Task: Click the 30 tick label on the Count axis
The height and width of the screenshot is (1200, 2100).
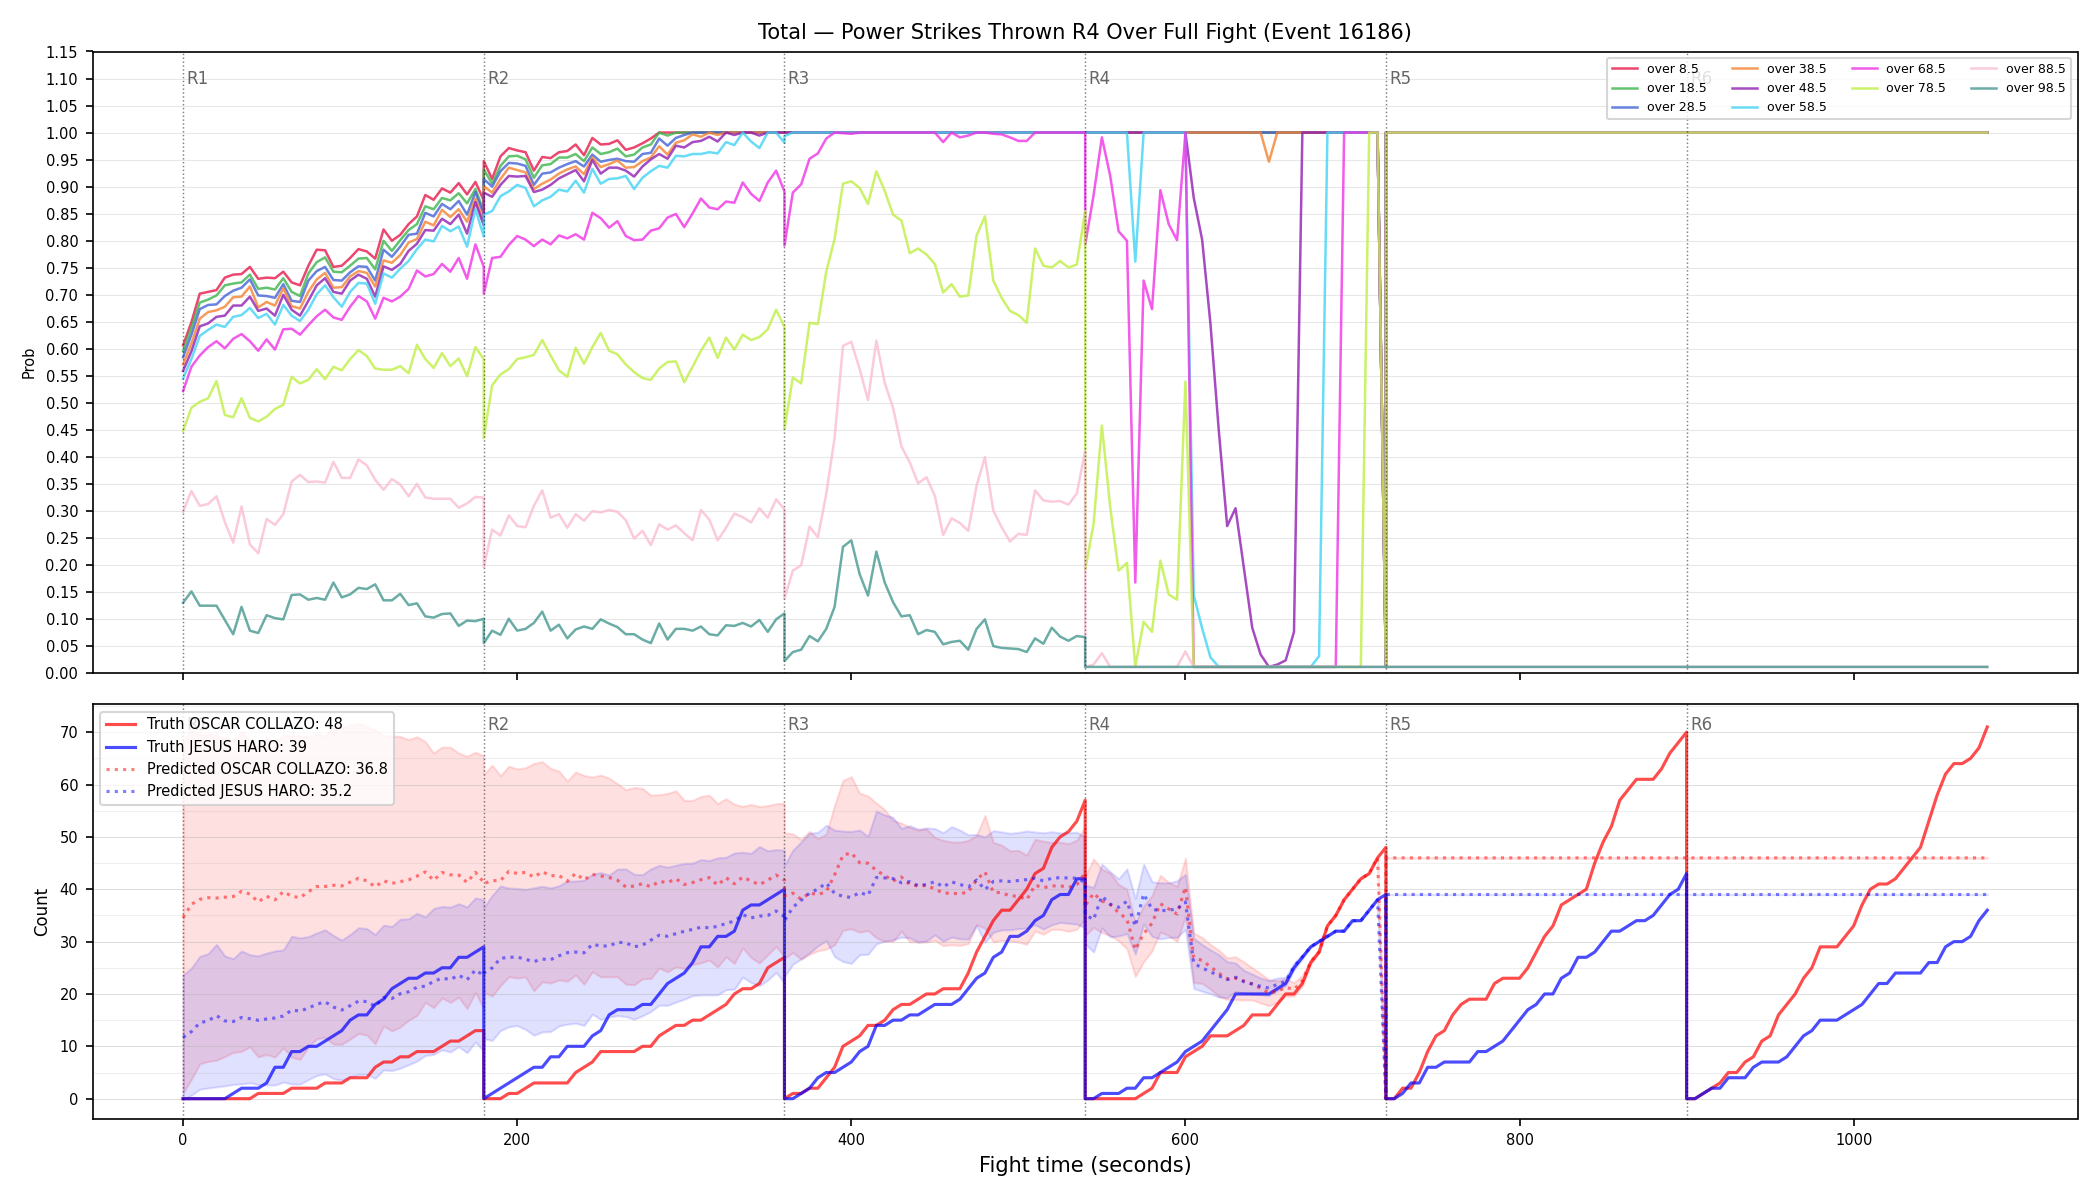Action: click(69, 942)
